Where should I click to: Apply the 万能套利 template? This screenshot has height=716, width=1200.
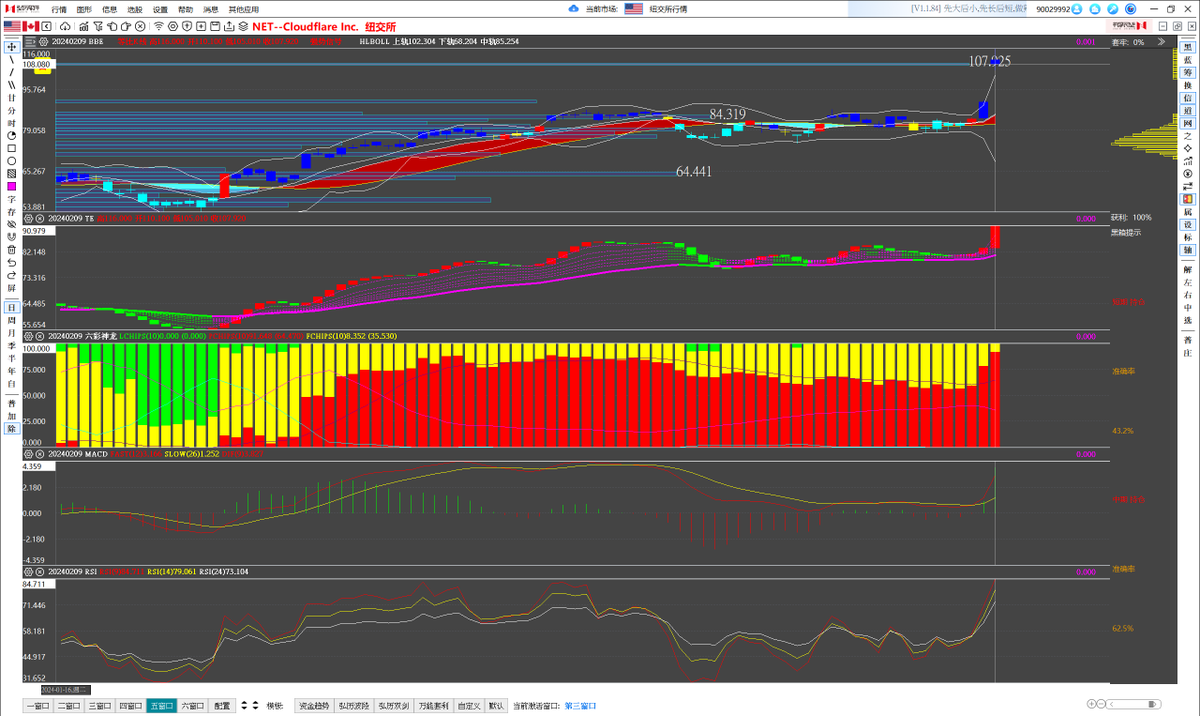click(433, 705)
